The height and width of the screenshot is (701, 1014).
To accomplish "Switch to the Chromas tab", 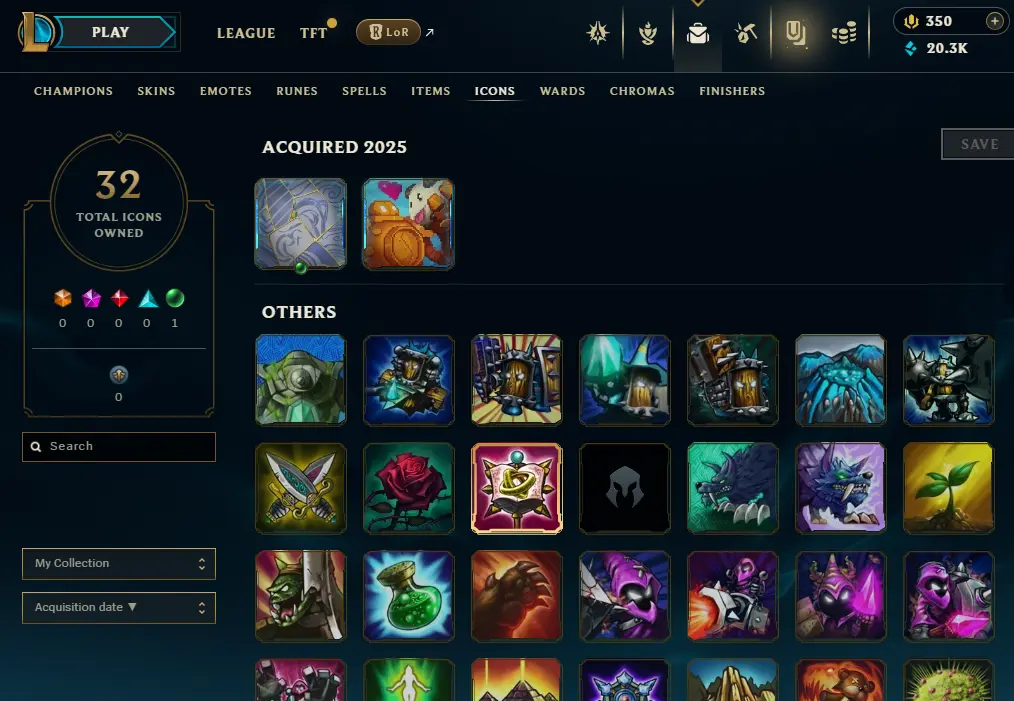I will (x=642, y=91).
